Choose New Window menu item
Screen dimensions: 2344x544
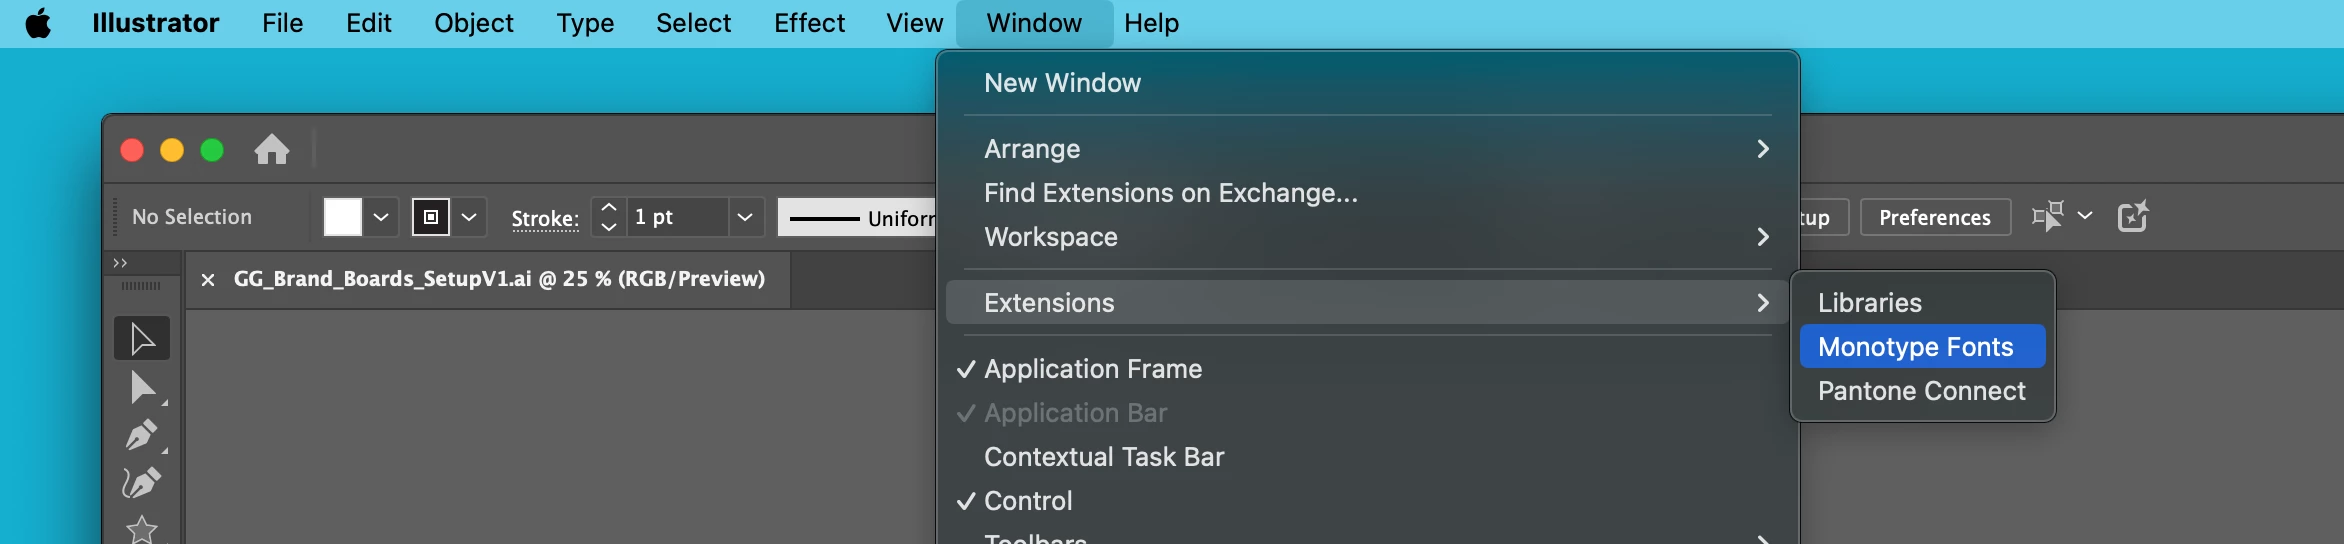[1367, 83]
